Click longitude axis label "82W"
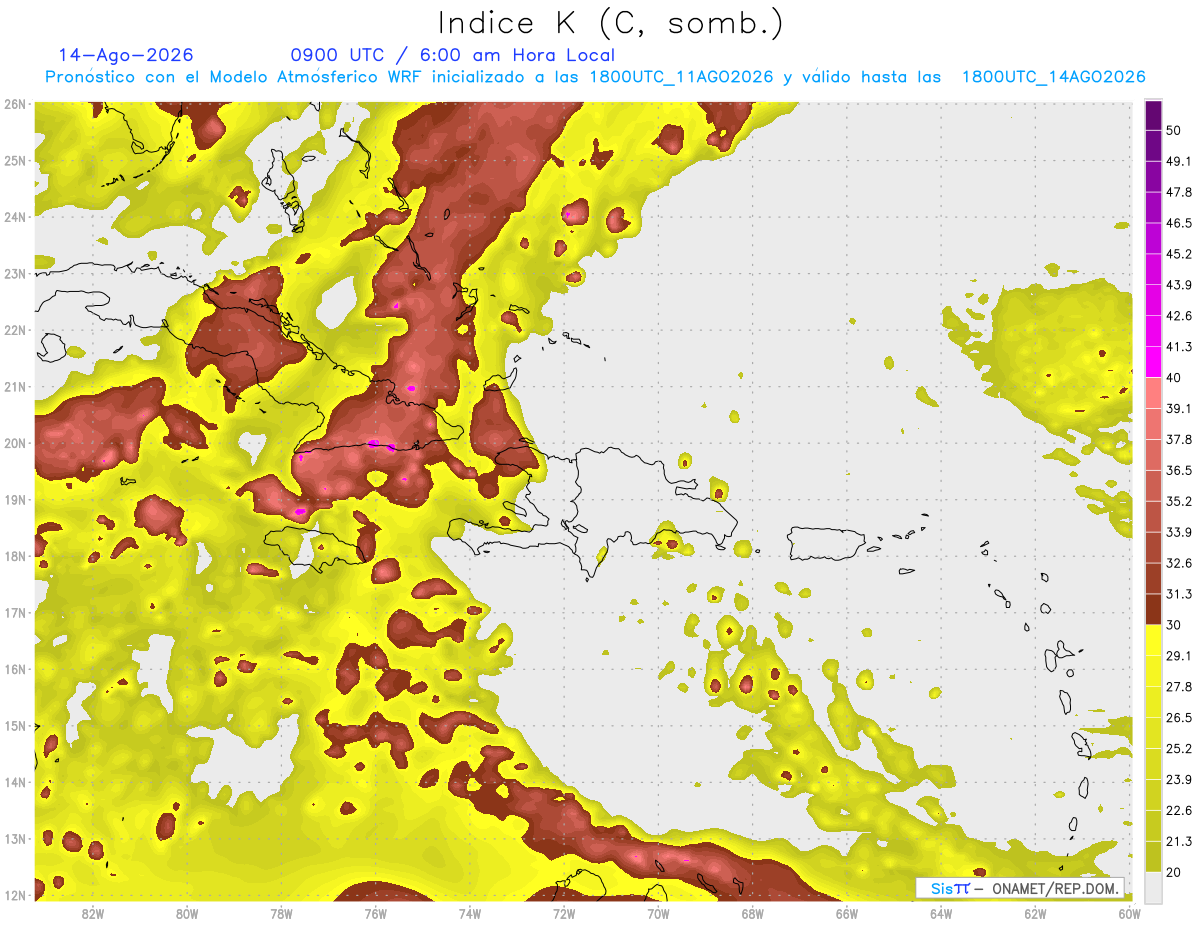The width and height of the screenshot is (1200, 927). pyautogui.click(x=93, y=913)
